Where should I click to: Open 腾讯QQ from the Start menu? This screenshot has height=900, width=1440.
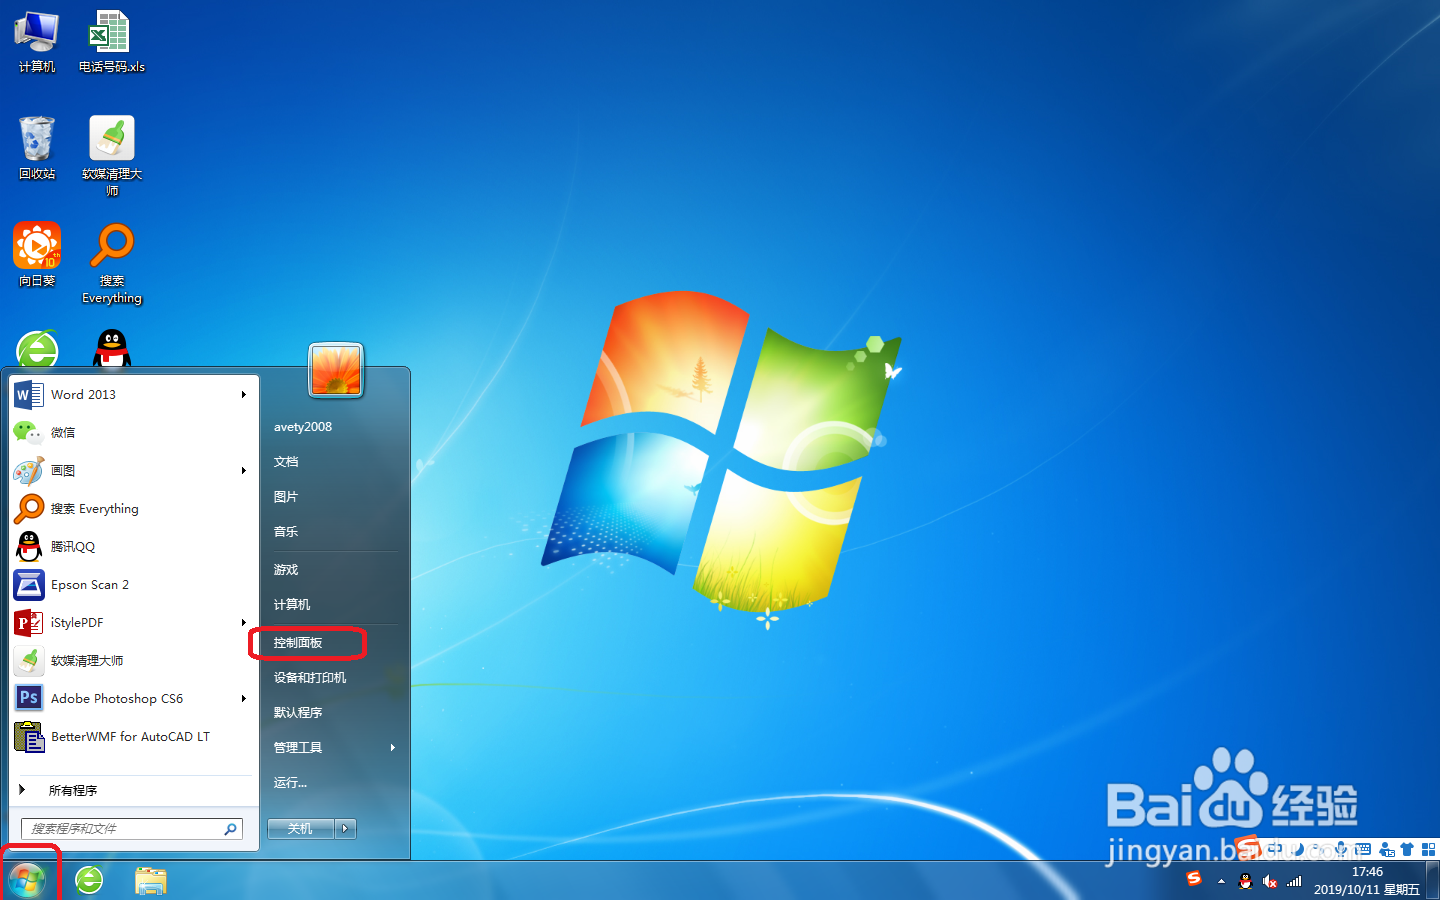pyautogui.click(x=72, y=546)
